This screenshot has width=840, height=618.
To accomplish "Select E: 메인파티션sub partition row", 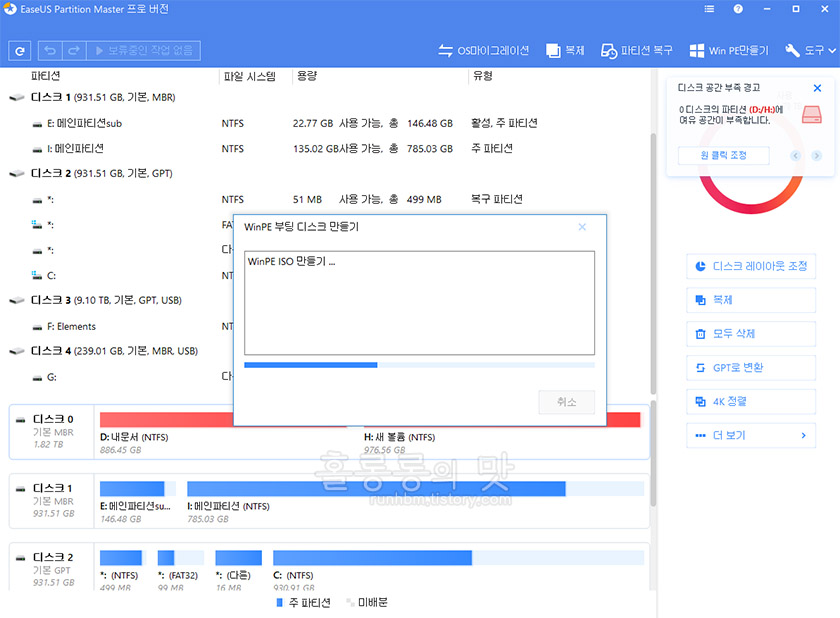I will coord(327,123).
